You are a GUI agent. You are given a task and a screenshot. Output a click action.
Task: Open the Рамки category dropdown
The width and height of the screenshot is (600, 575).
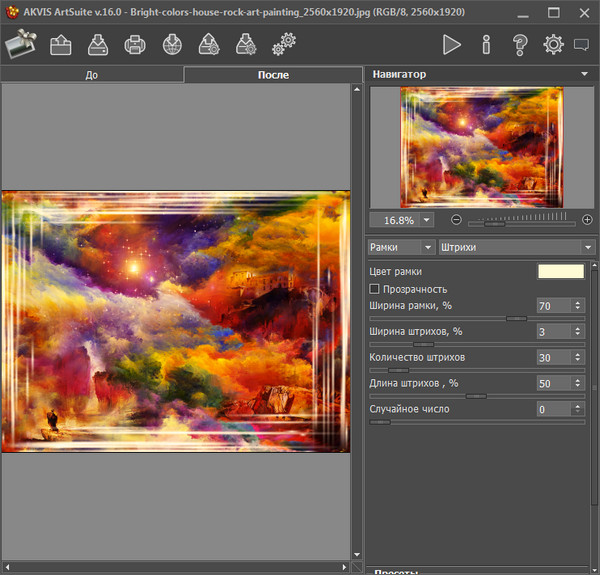401,248
